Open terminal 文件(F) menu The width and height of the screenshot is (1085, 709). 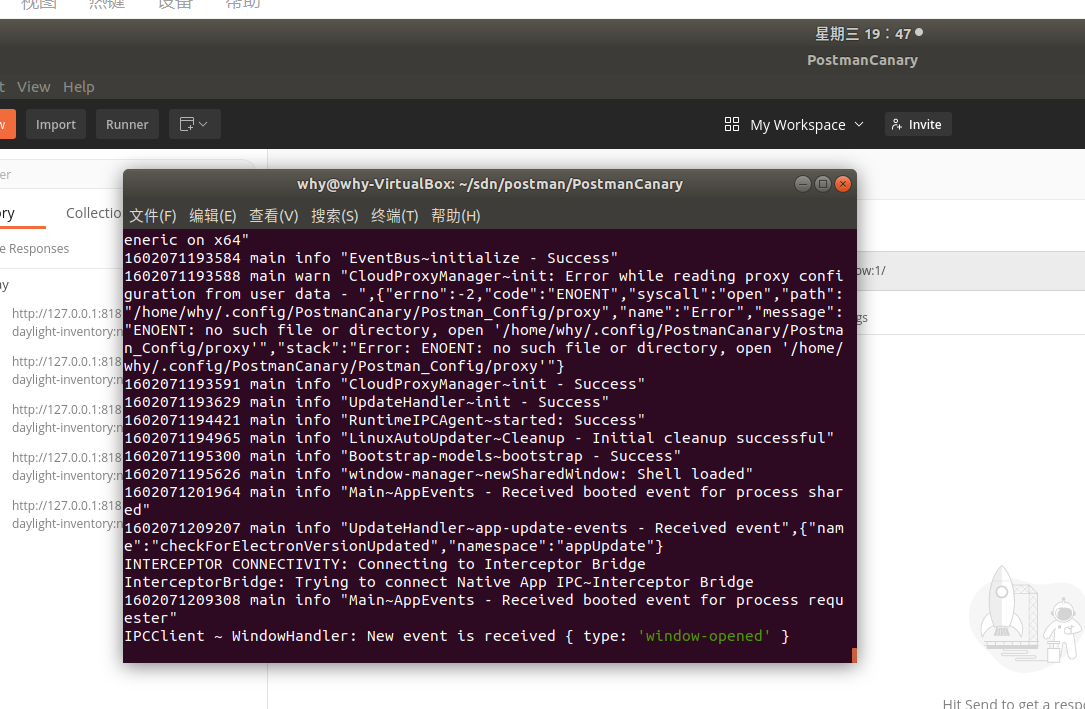coord(153,216)
